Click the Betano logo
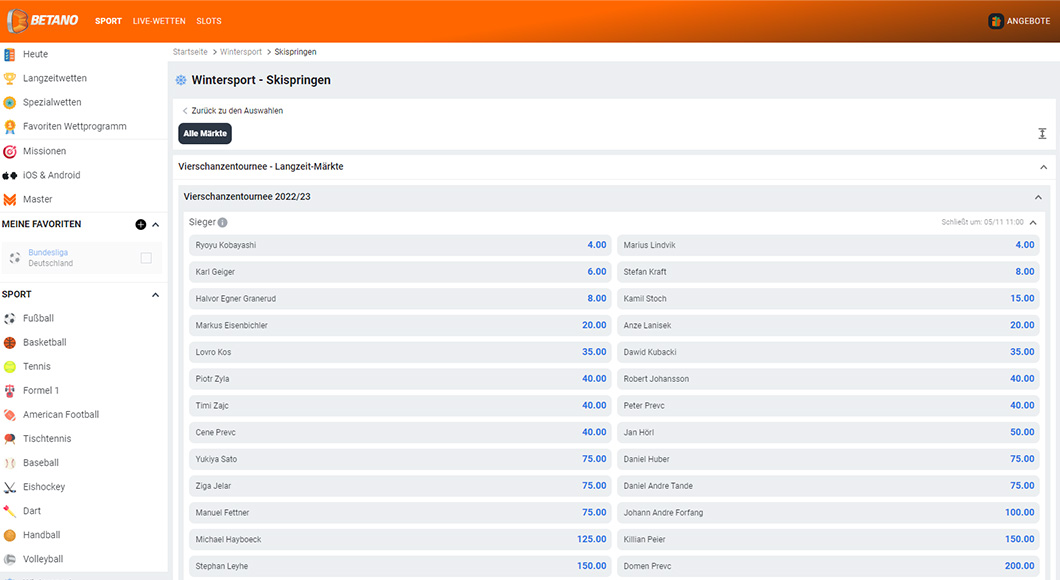1060x580 pixels. click(43, 20)
